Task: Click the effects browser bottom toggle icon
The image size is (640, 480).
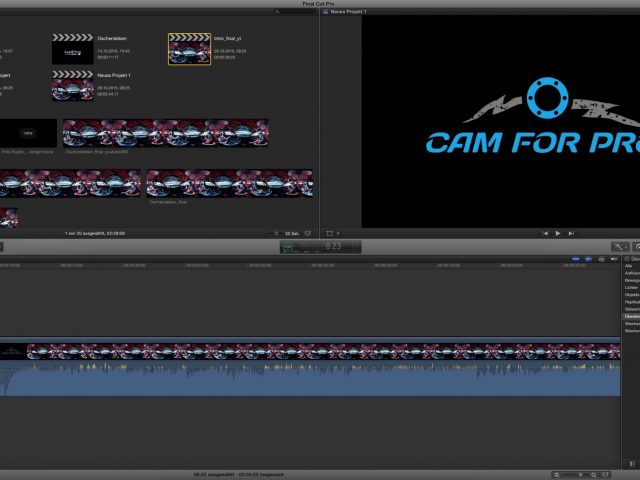Action: 632,464
